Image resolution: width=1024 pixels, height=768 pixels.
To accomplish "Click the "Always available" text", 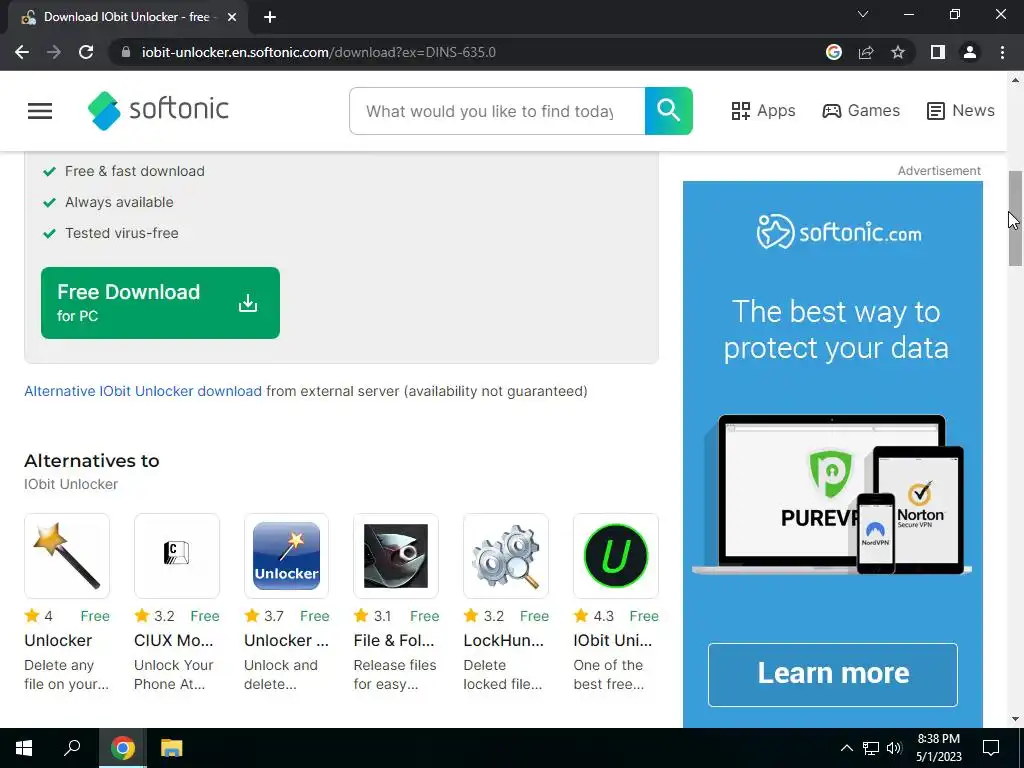I will (x=119, y=202).
